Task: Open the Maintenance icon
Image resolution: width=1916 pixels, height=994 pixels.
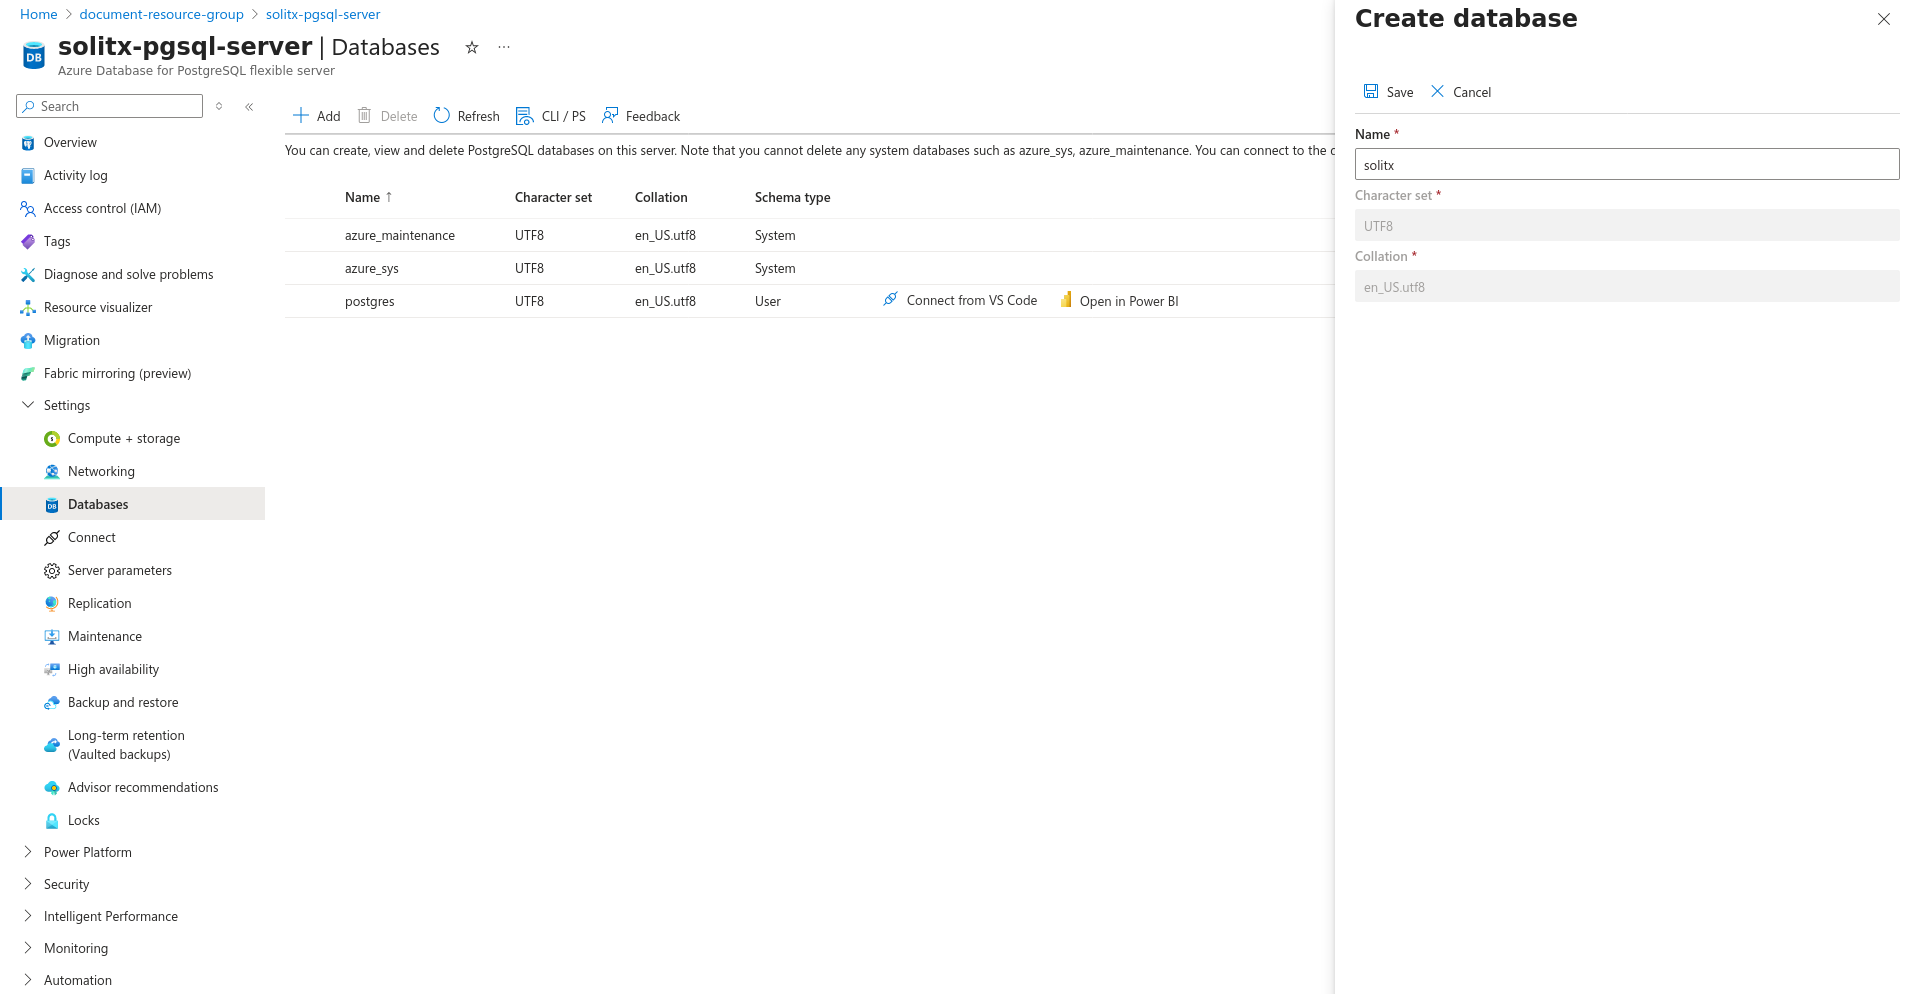Action: 52,637
